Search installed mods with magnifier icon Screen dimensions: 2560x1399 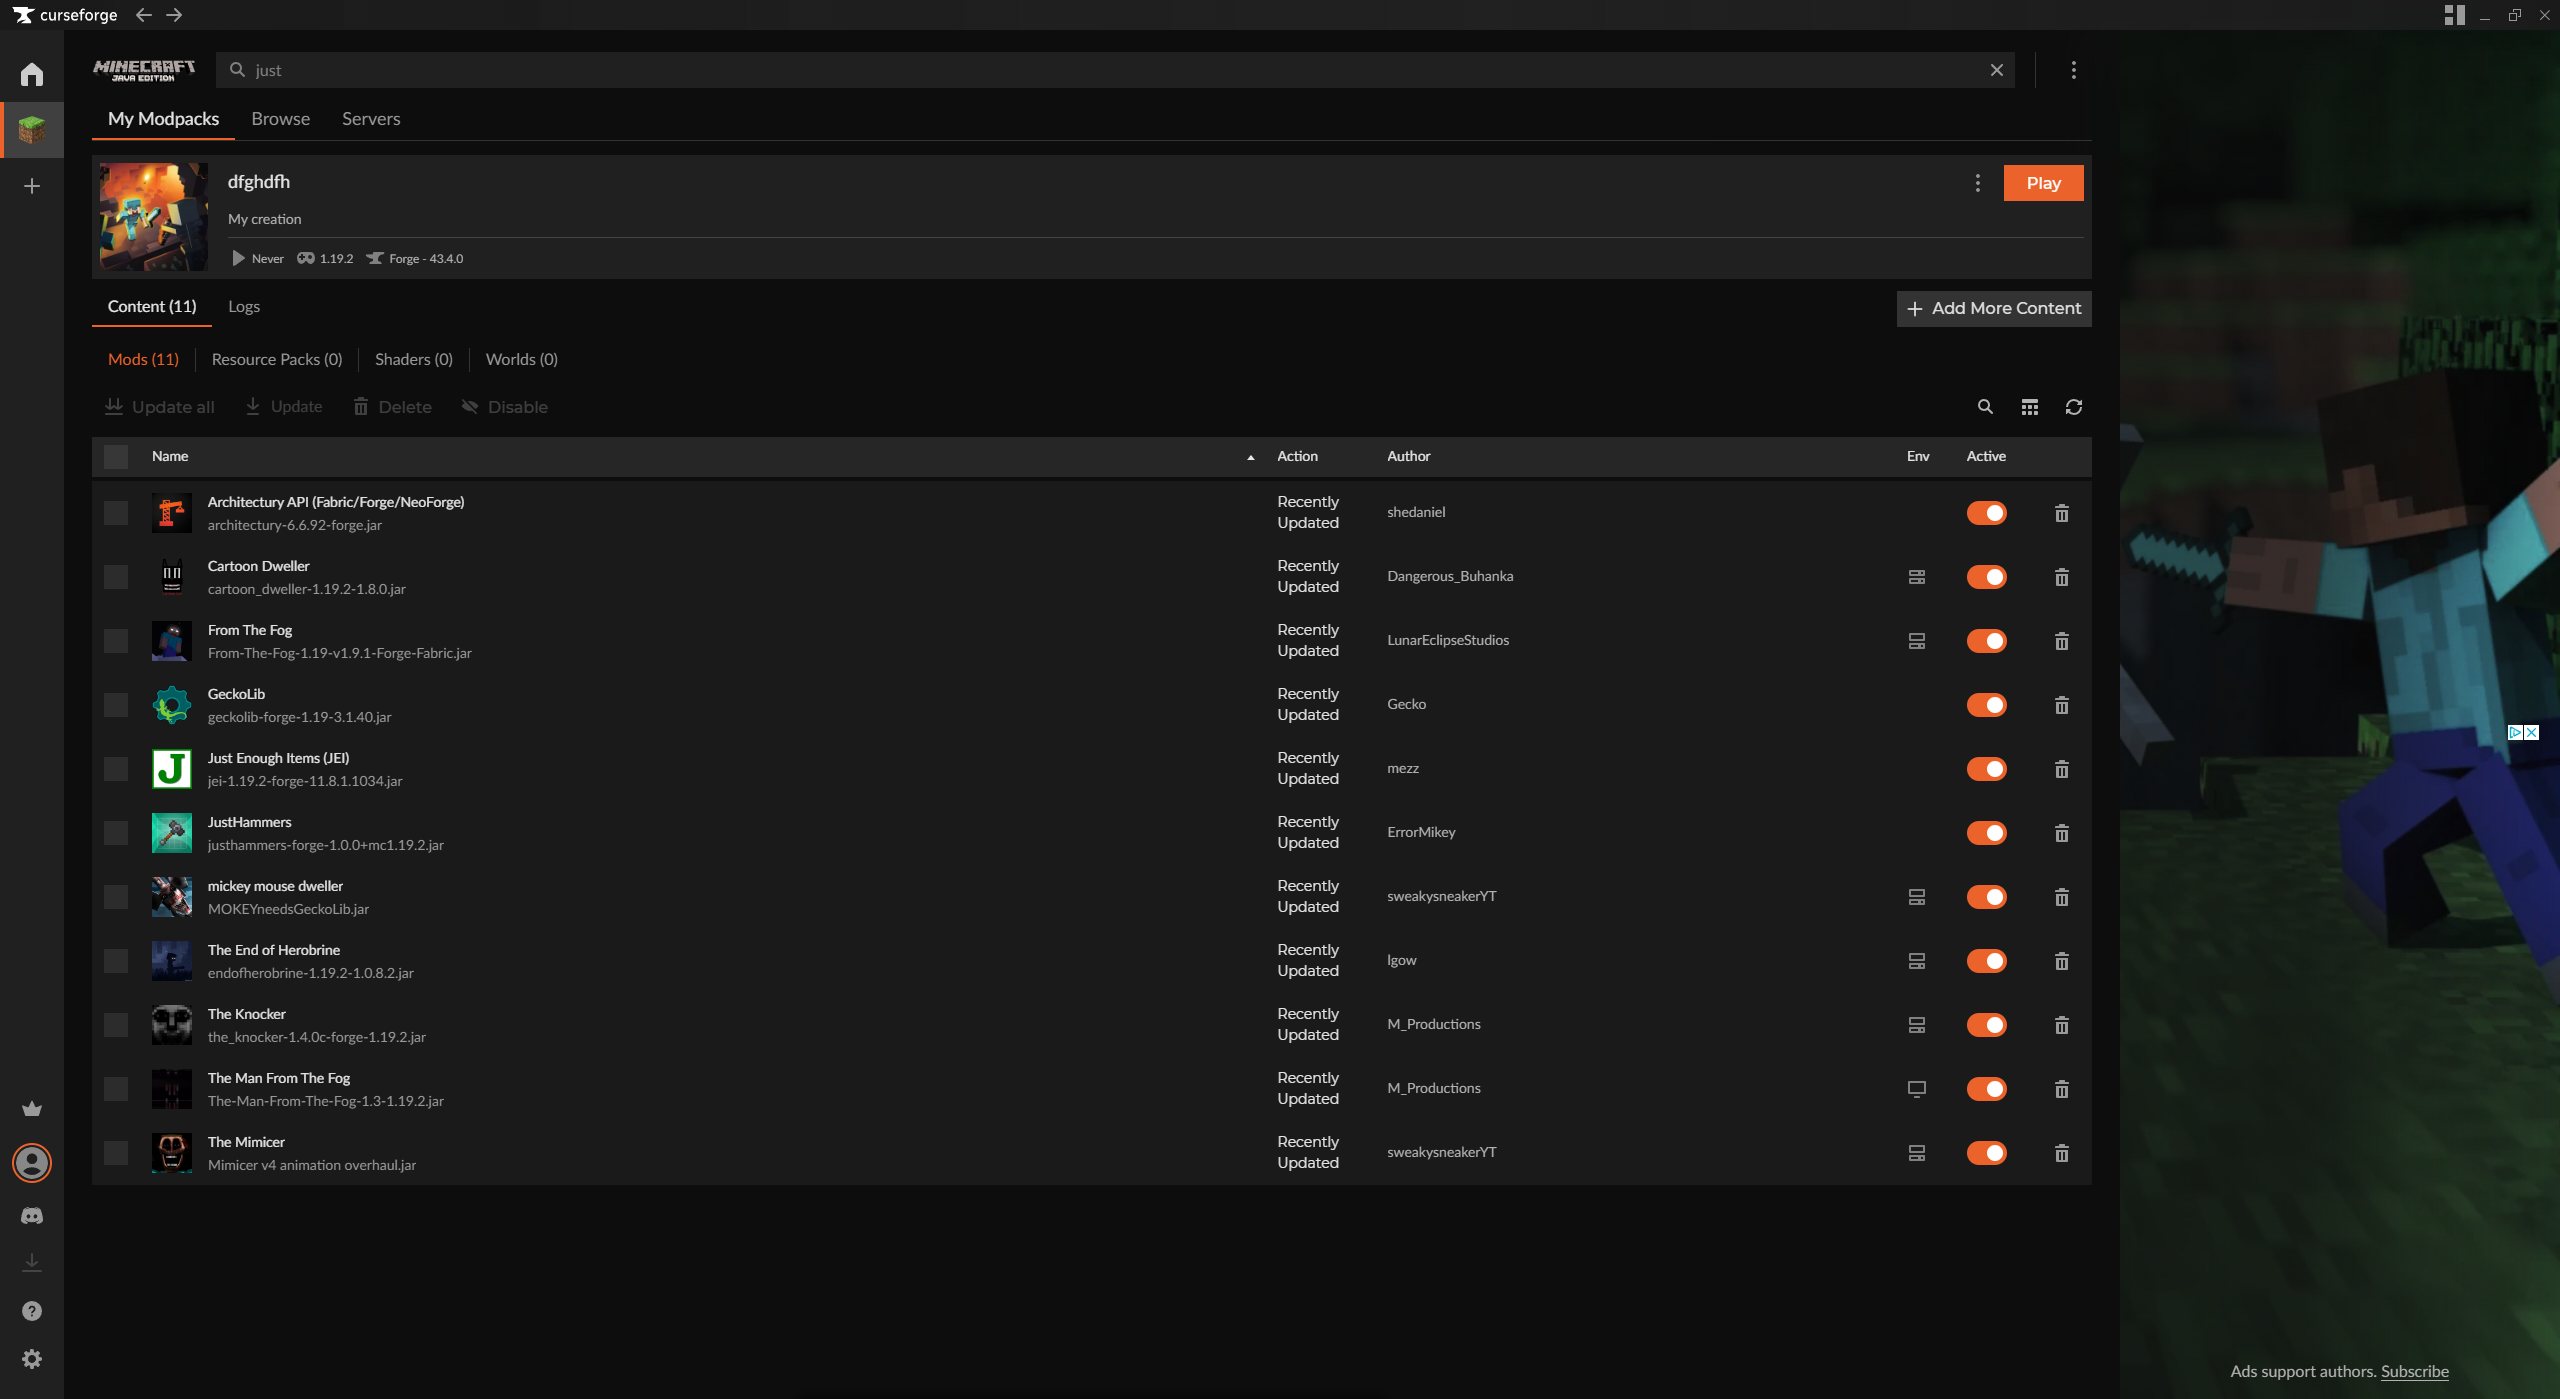coord(1985,407)
